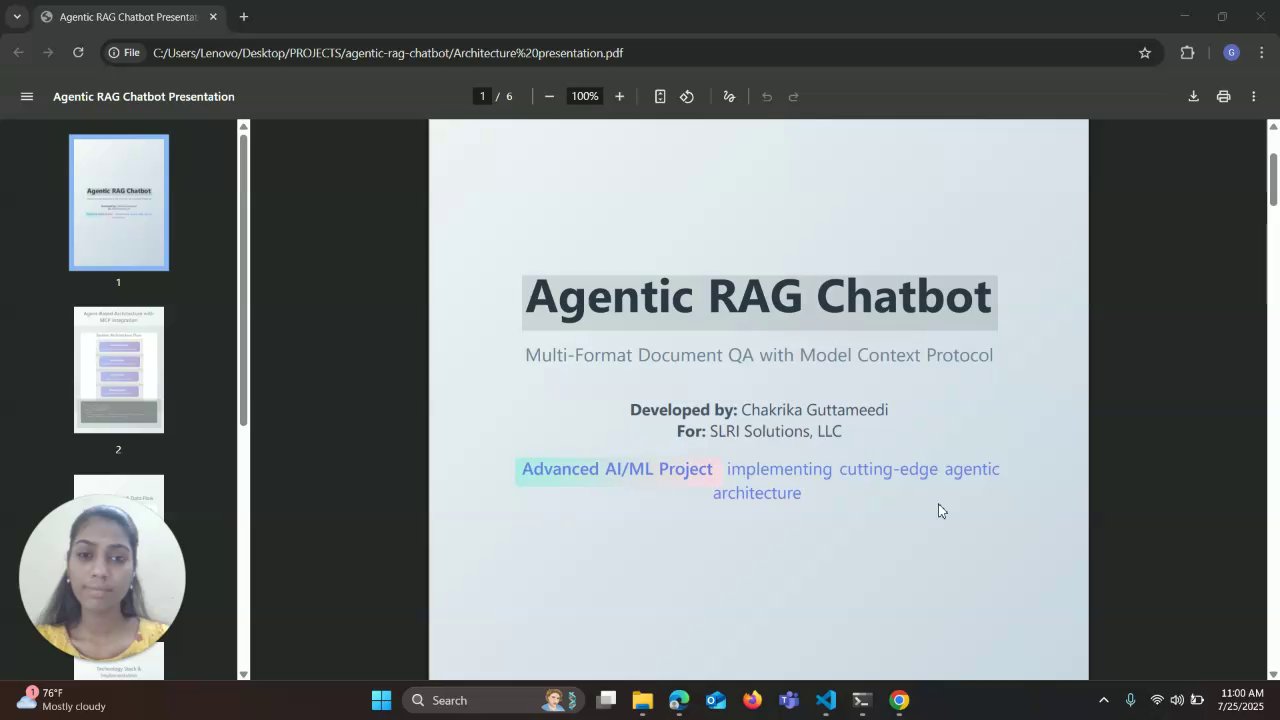
Task: Click the redo arrow in PDF toolbar
Action: click(794, 97)
